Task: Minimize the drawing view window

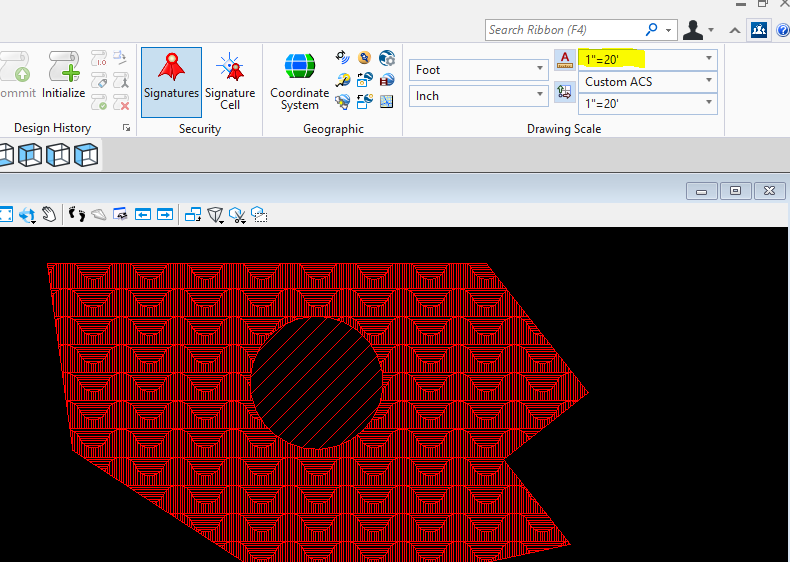Action: [x=702, y=191]
